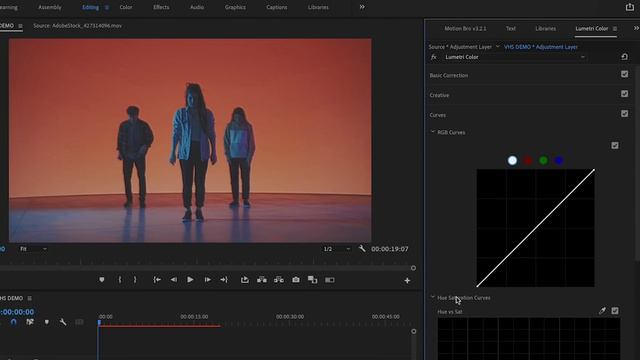Click the Mark In bracket icon

pos(120,280)
